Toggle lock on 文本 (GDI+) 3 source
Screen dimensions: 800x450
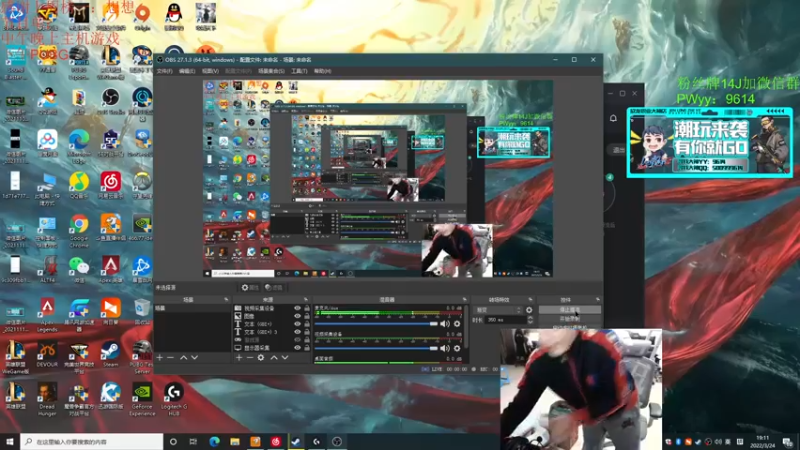tap(307, 332)
